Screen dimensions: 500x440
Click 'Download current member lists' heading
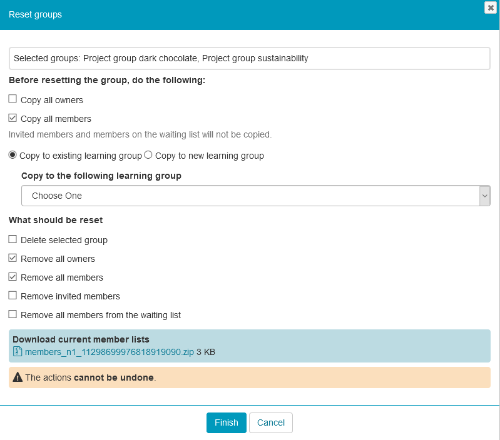(81, 339)
